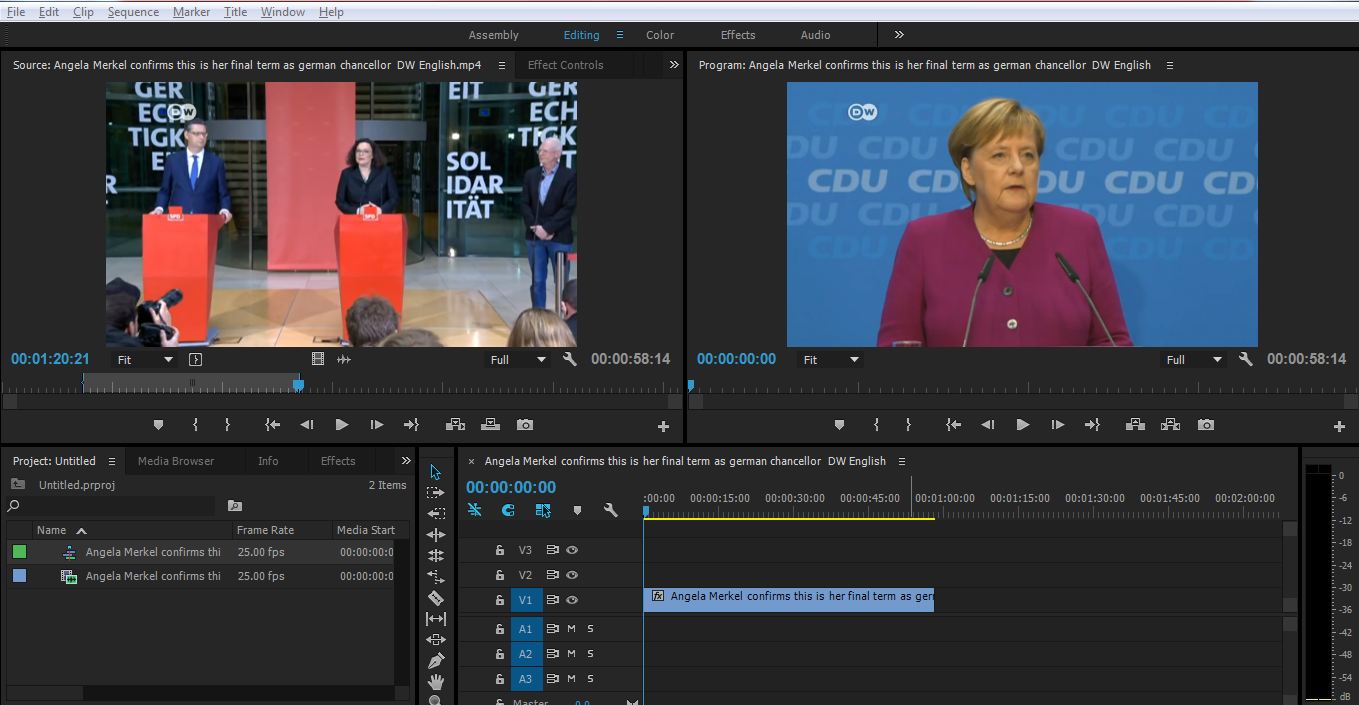Click Insert button in Source monitor
Screen dimensions: 1359x705
[x=455, y=424]
